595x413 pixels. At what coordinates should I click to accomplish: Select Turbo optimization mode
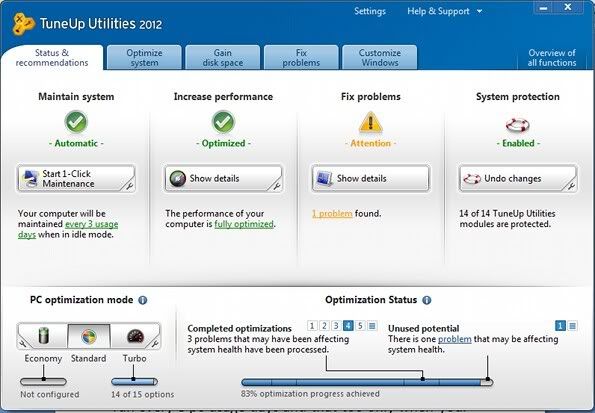click(x=135, y=336)
